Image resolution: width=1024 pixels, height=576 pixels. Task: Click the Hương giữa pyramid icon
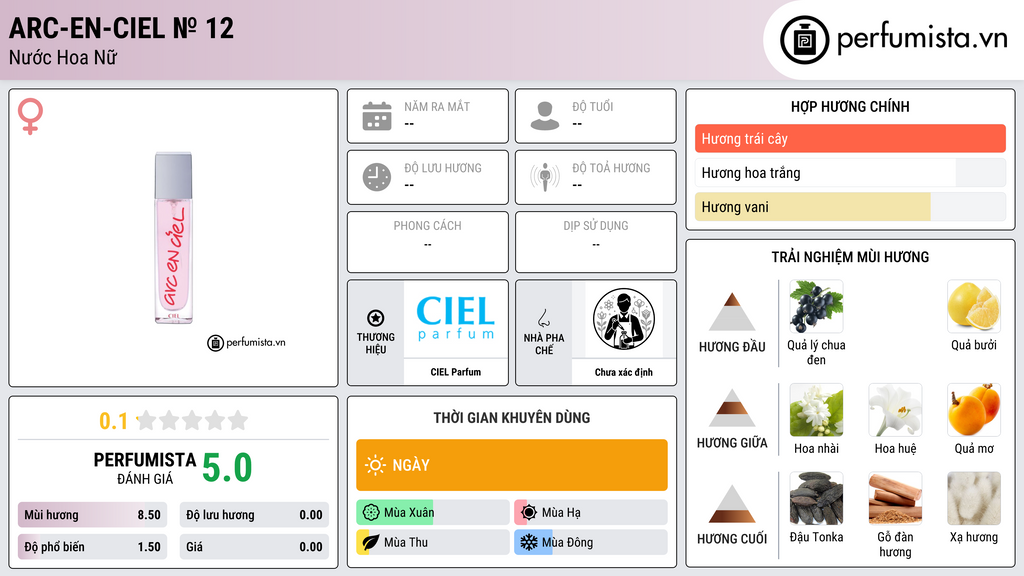(x=732, y=408)
